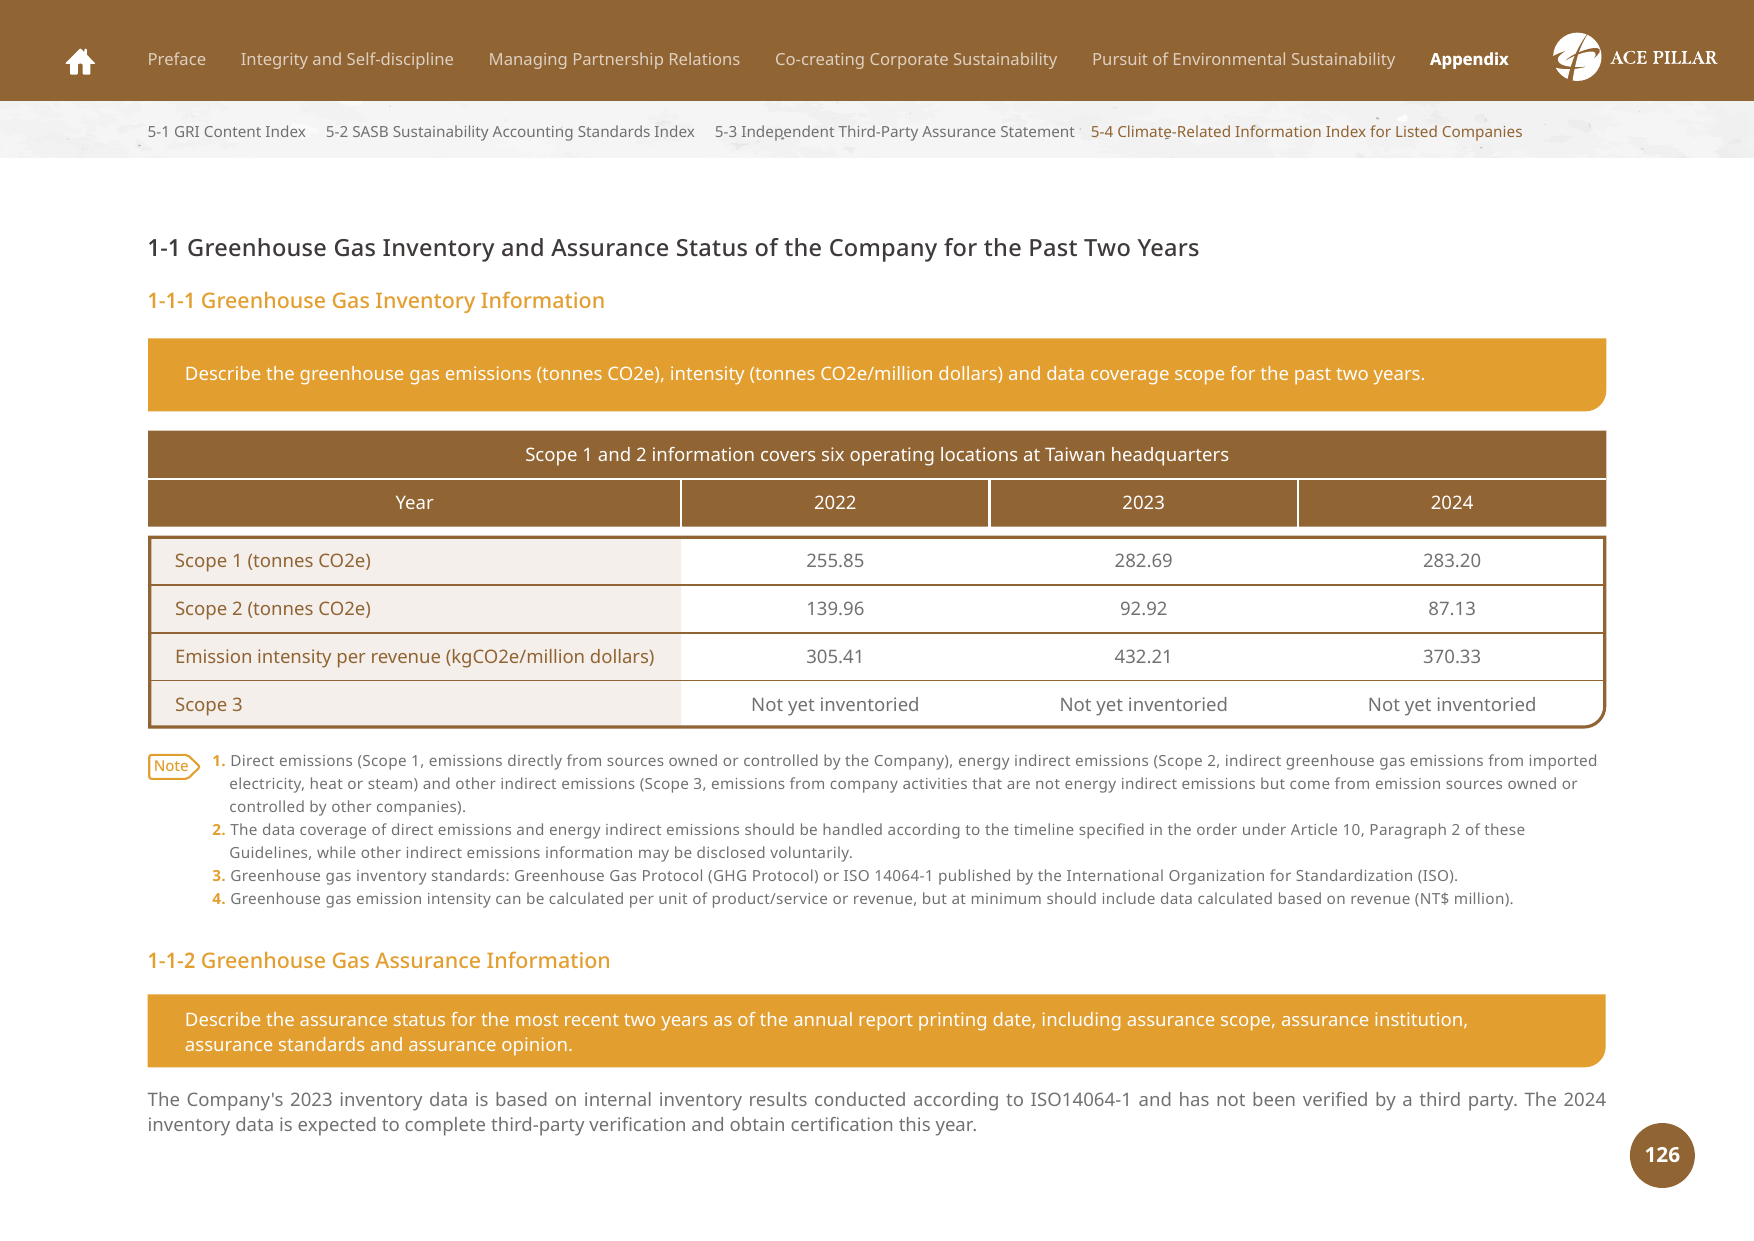The width and height of the screenshot is (1754, 1241).
Task: Select the 2022 column header
Action: coord(835,503)
